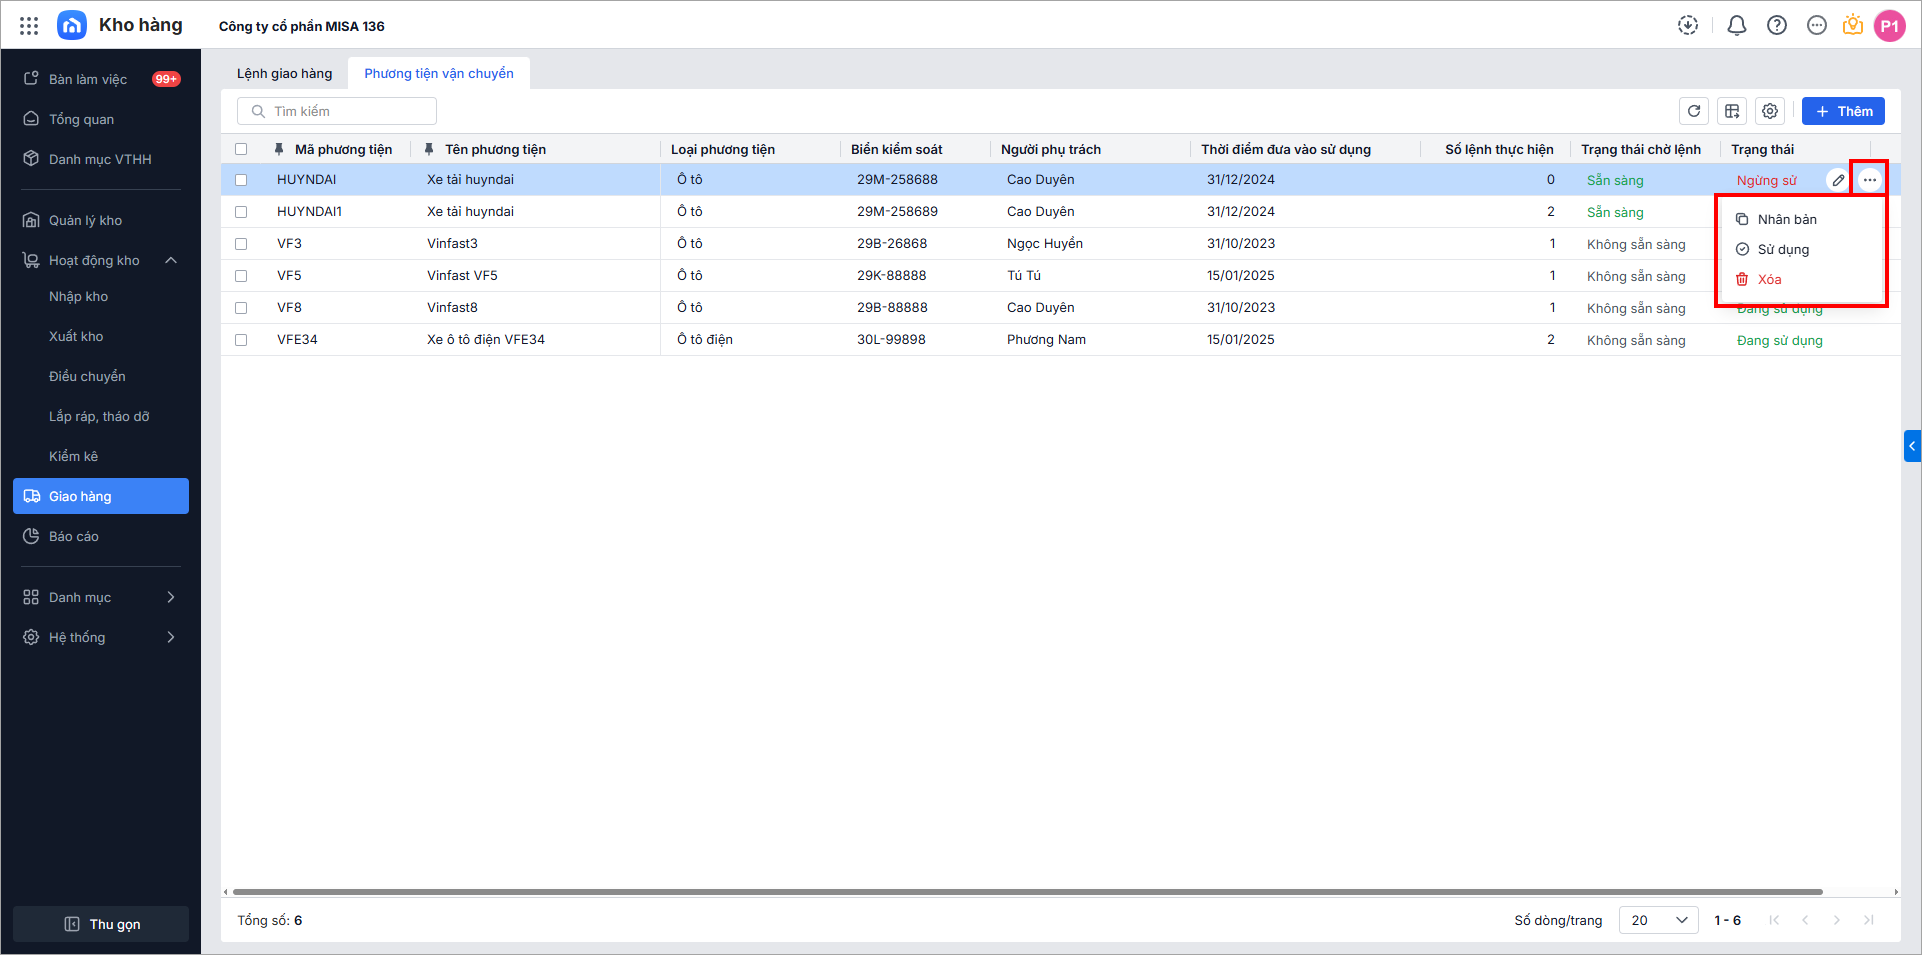Open rows-per-page dropdown showing 20

pos(1658,920)
